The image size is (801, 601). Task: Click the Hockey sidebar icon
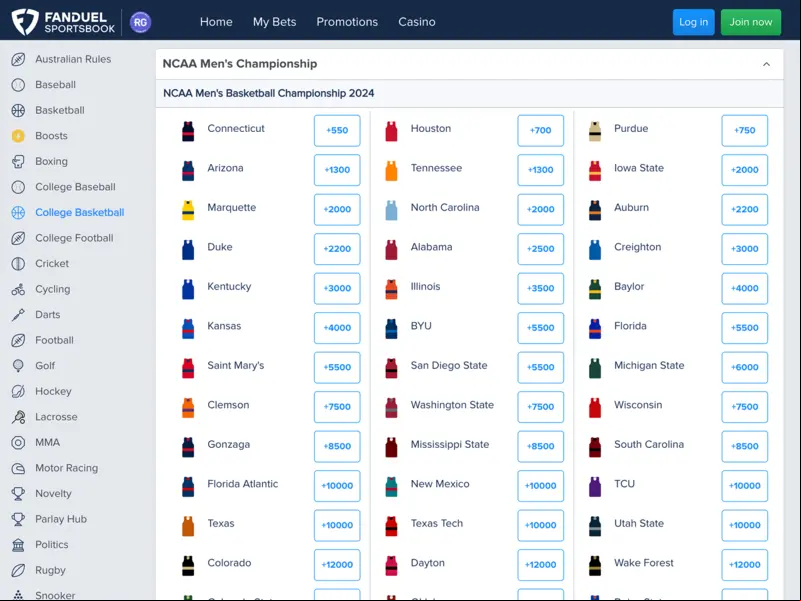(x=18, y=391)
